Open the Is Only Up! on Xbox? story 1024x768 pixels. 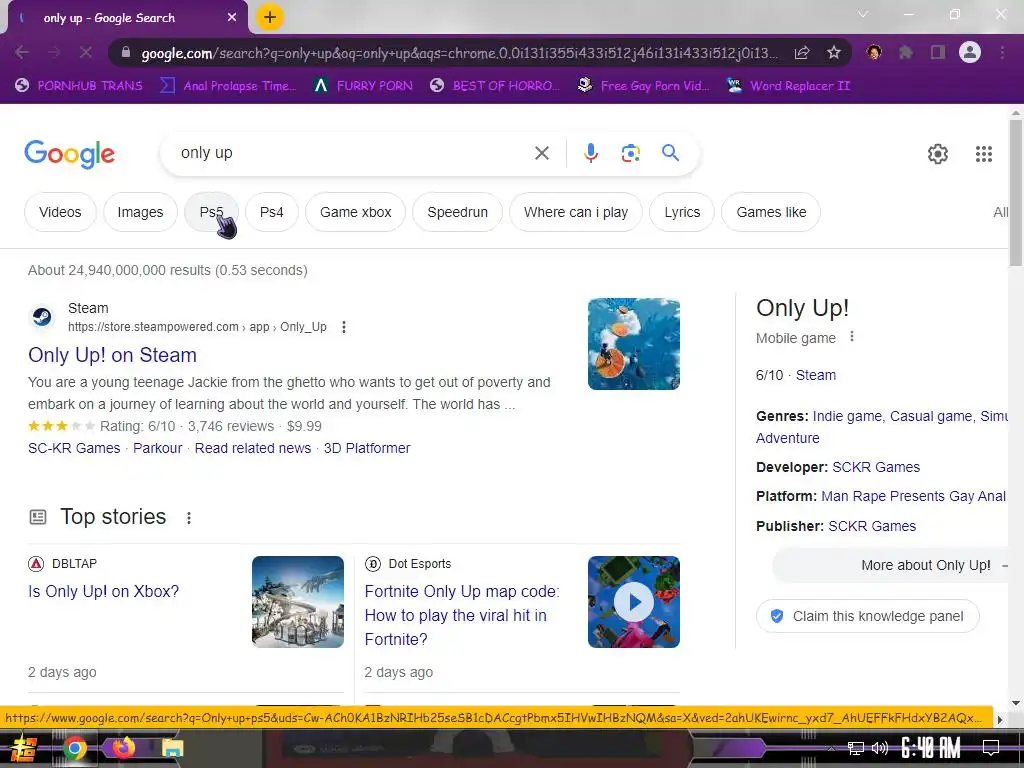click(103, 591)
